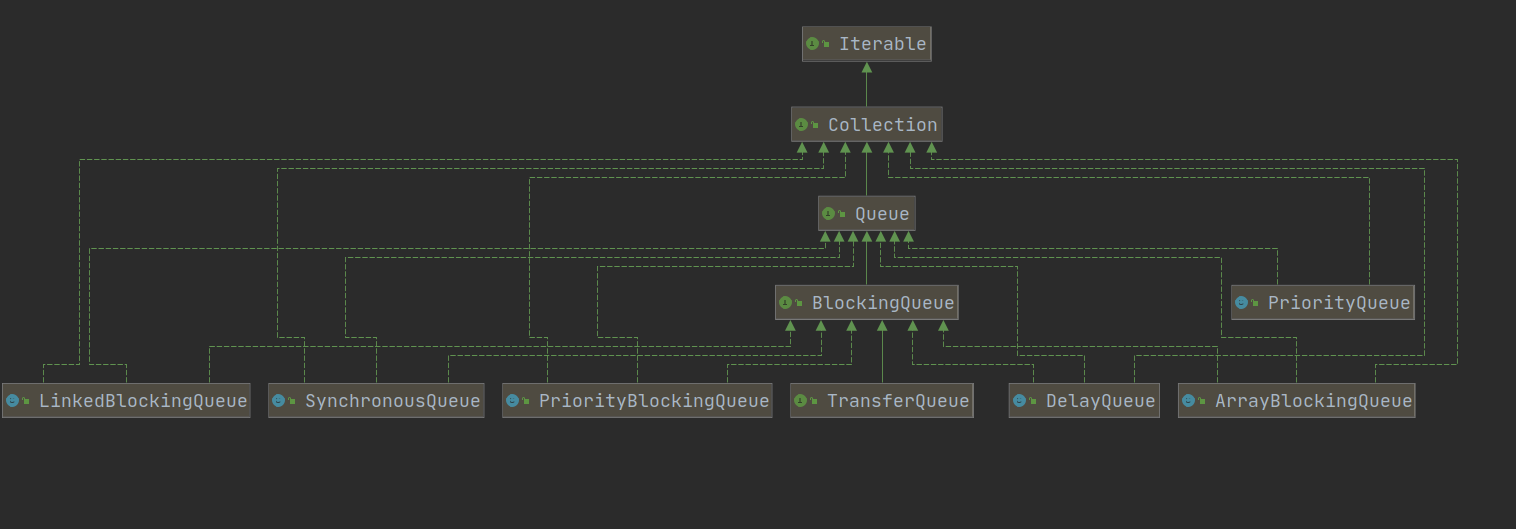The width and height of the screenshot is (1516, 529).
Task: Click the green interface icon beside Collection
Action: pos(801,125)
